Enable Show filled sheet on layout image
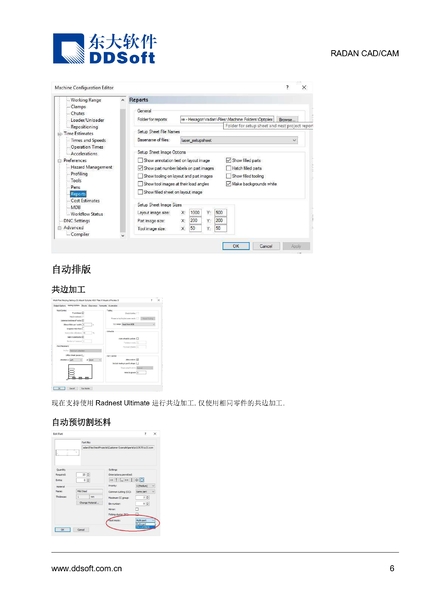 pyautogui.click(x=140, y=192)
